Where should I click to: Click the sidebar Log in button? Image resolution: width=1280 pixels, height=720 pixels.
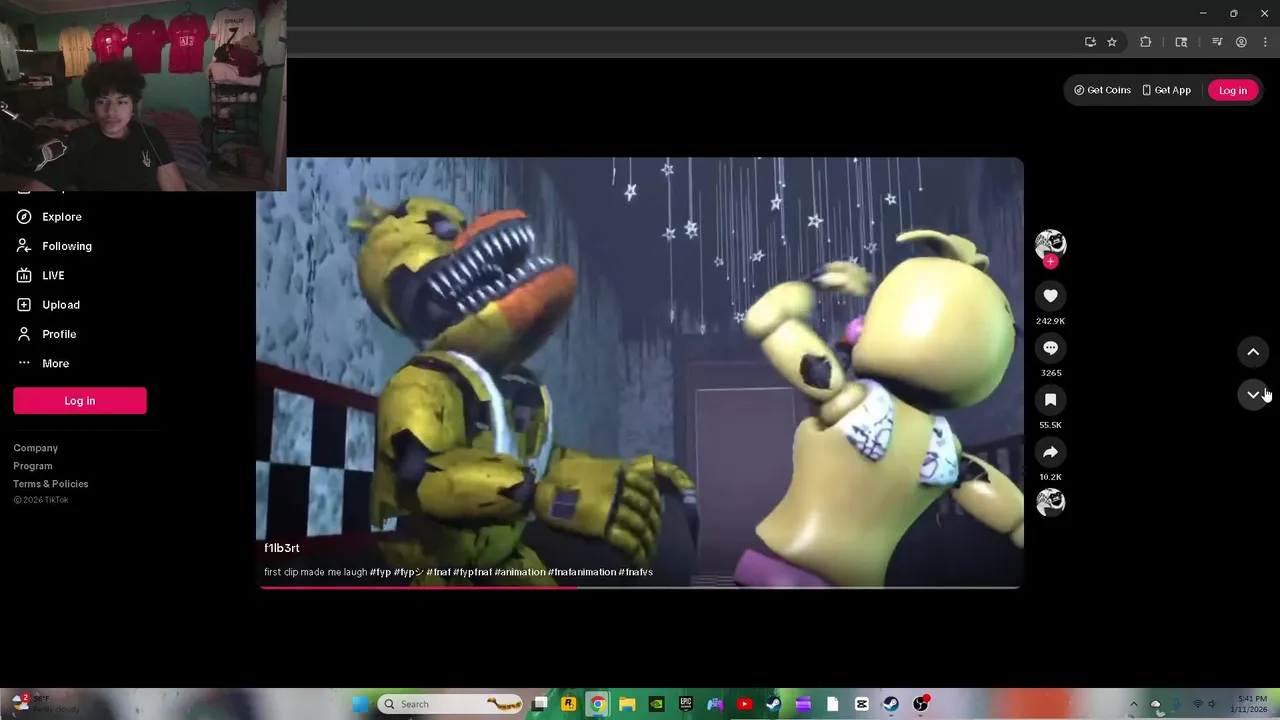click(80, 401)
